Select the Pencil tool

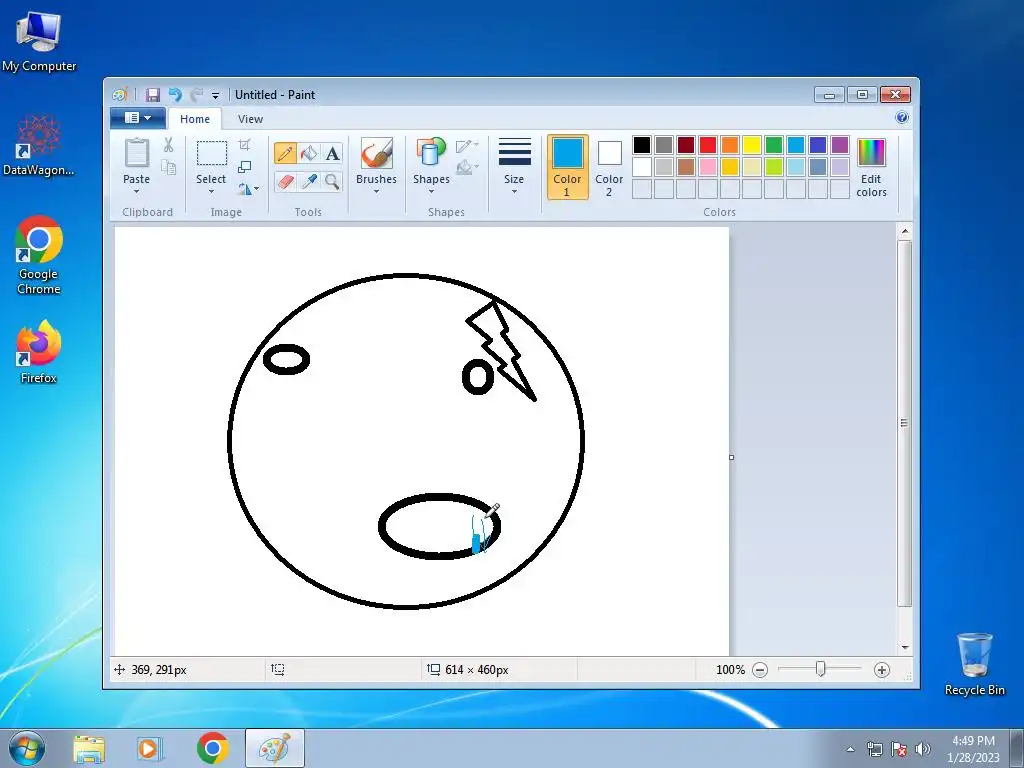click(x=285, y=153)
